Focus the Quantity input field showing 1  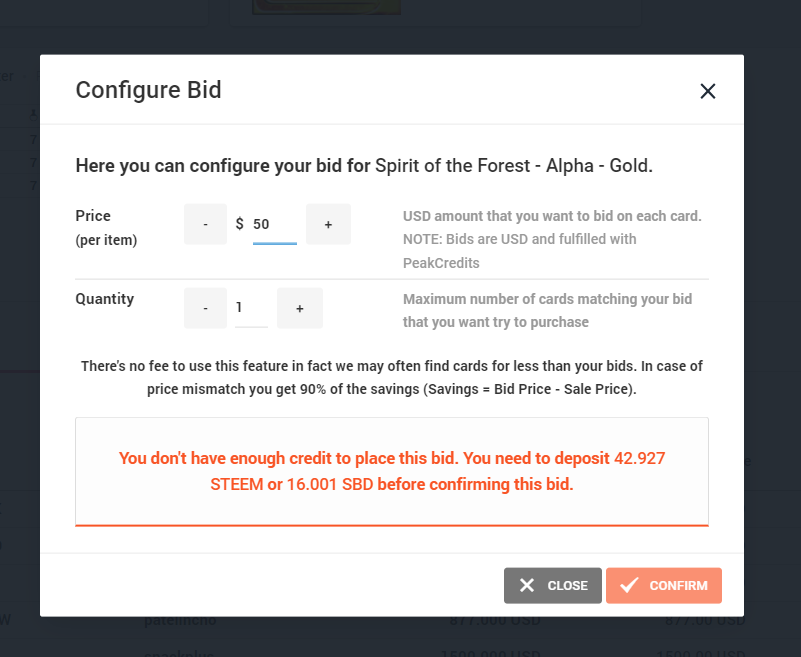[x=250, y=308]
